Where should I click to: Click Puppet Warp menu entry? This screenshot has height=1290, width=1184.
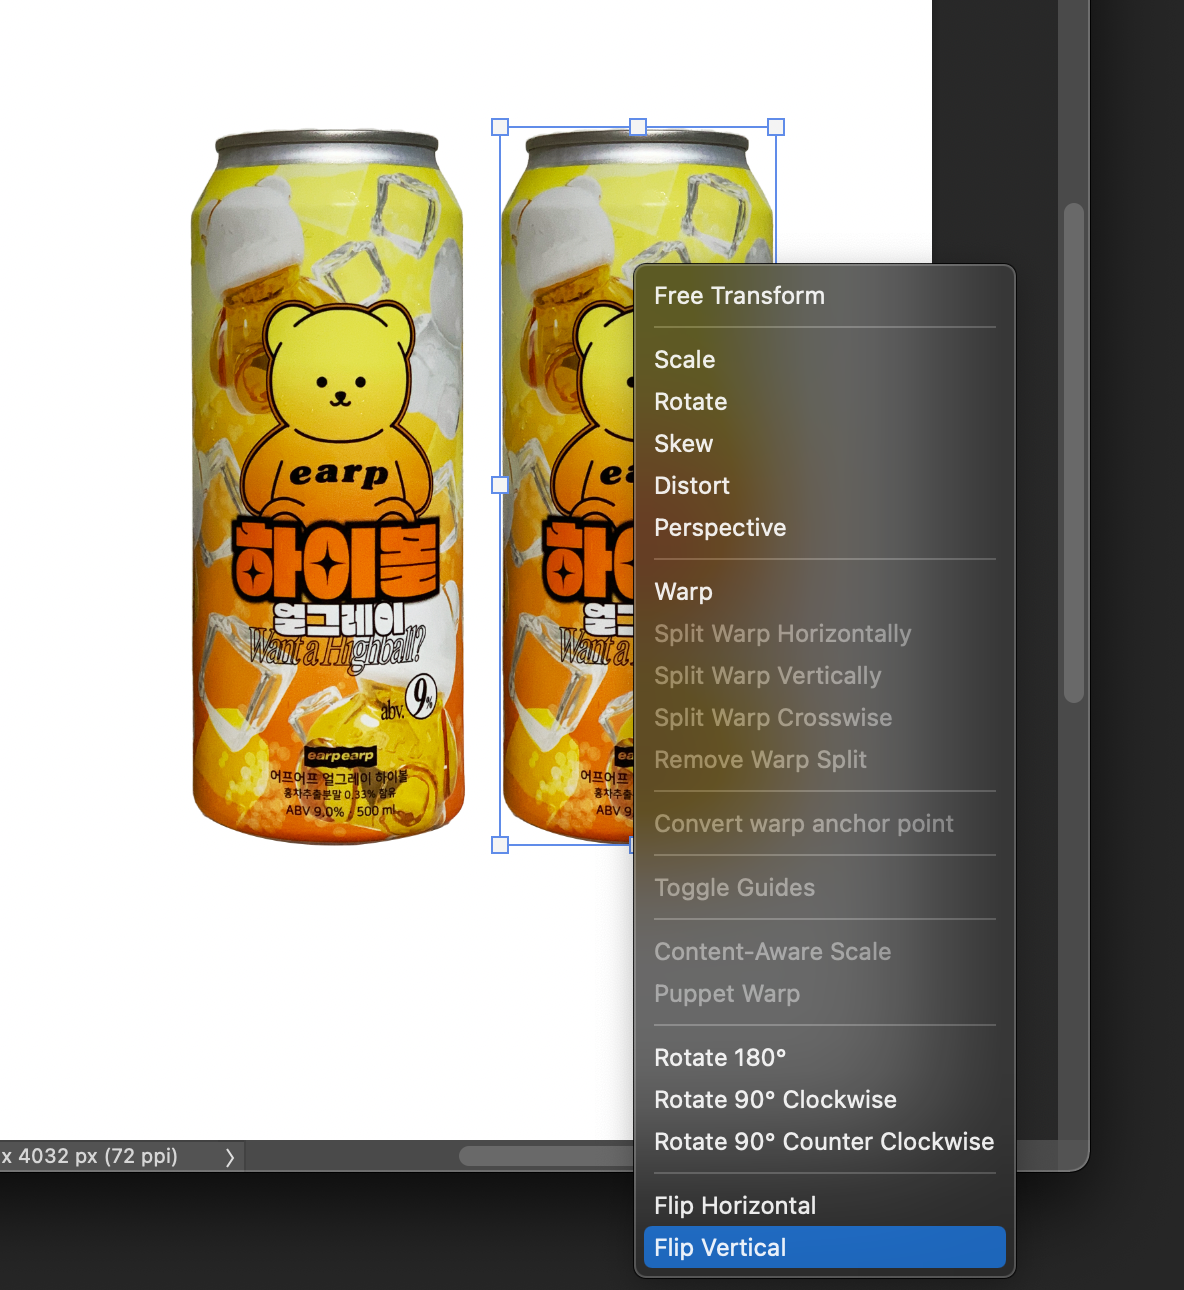pos(824,994)
